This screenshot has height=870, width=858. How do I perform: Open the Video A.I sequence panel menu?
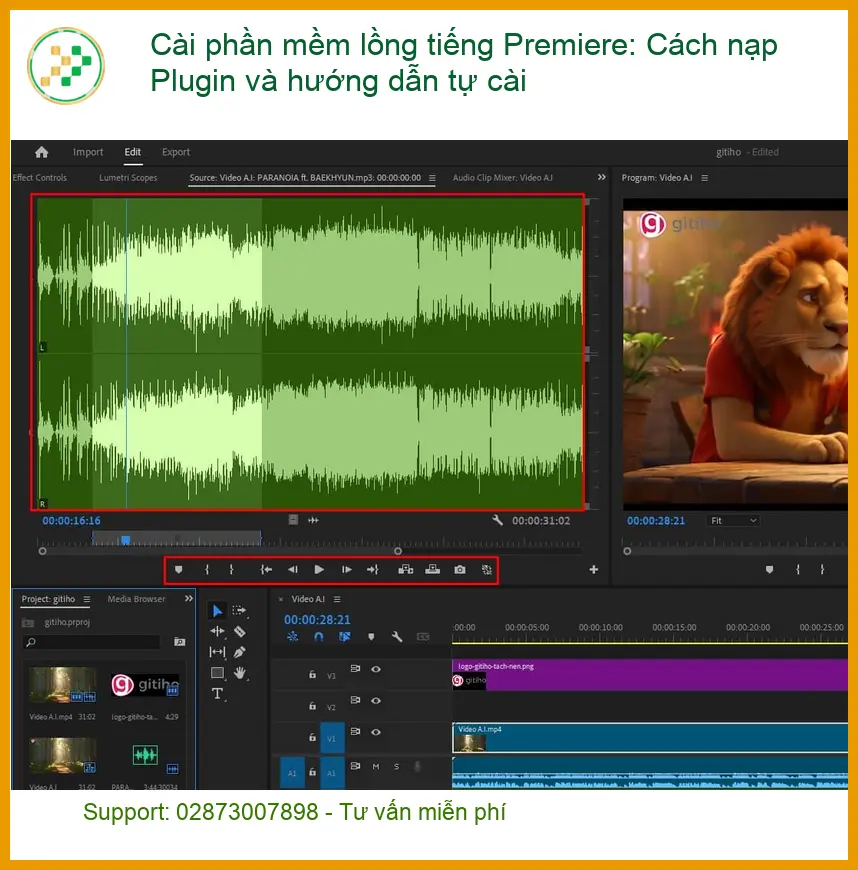(x=337, y=599)
